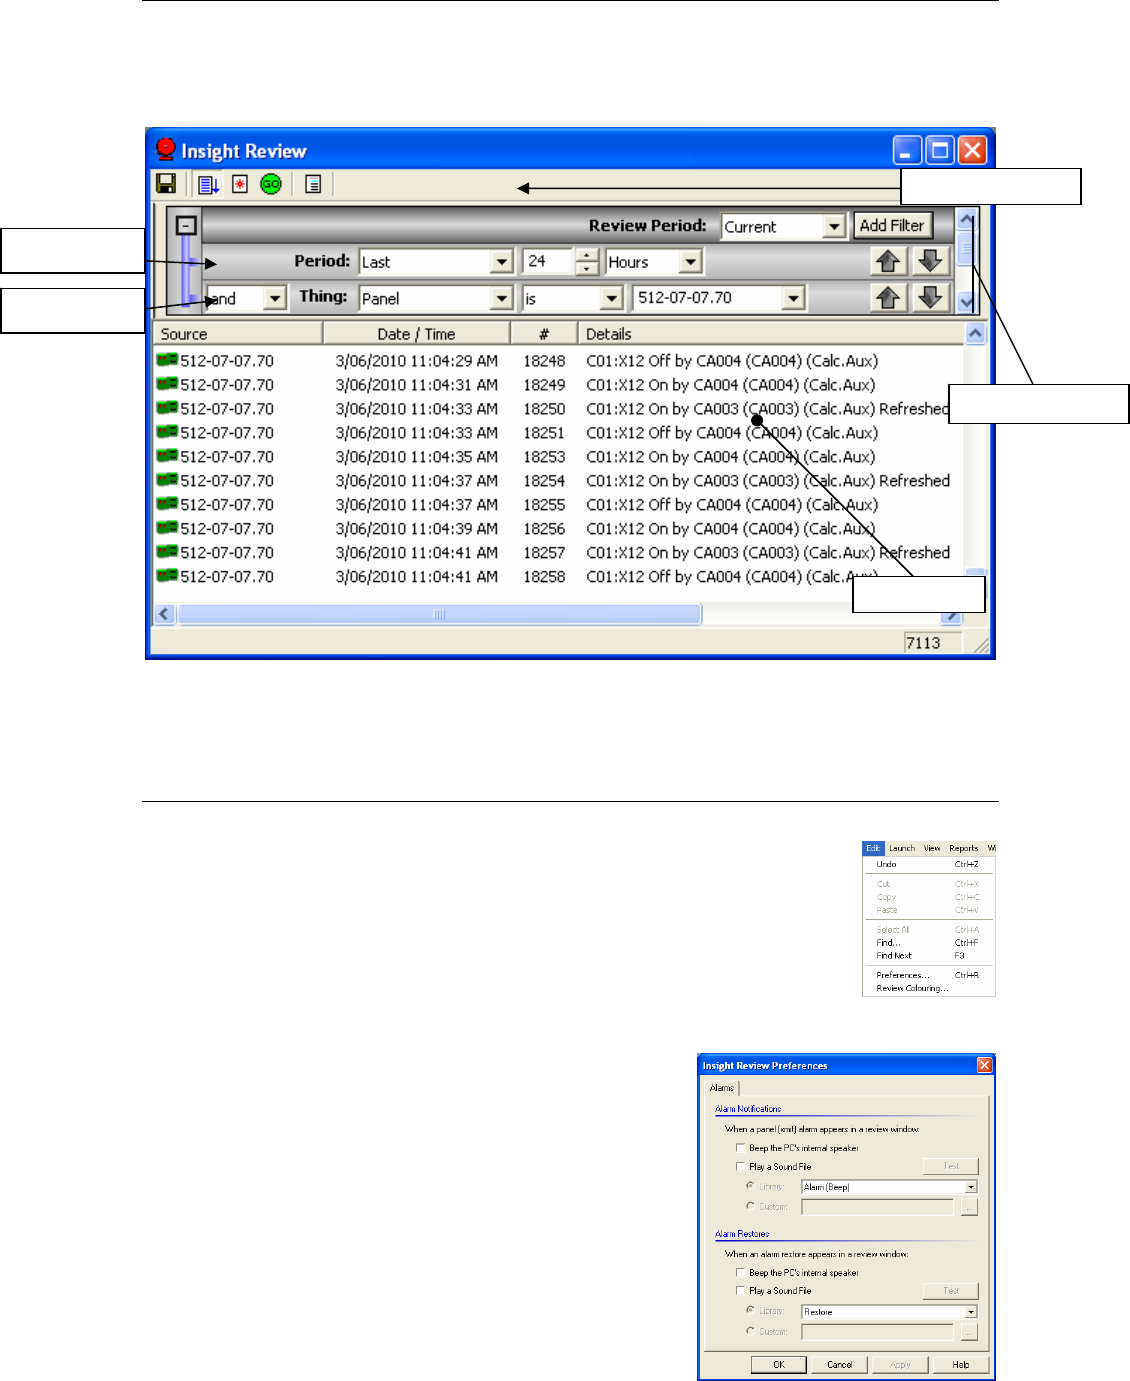Image resolution: width=1130 pixels, height=1381 pixels.
Task: Move the Period filter row down
Action: [930, 261]
